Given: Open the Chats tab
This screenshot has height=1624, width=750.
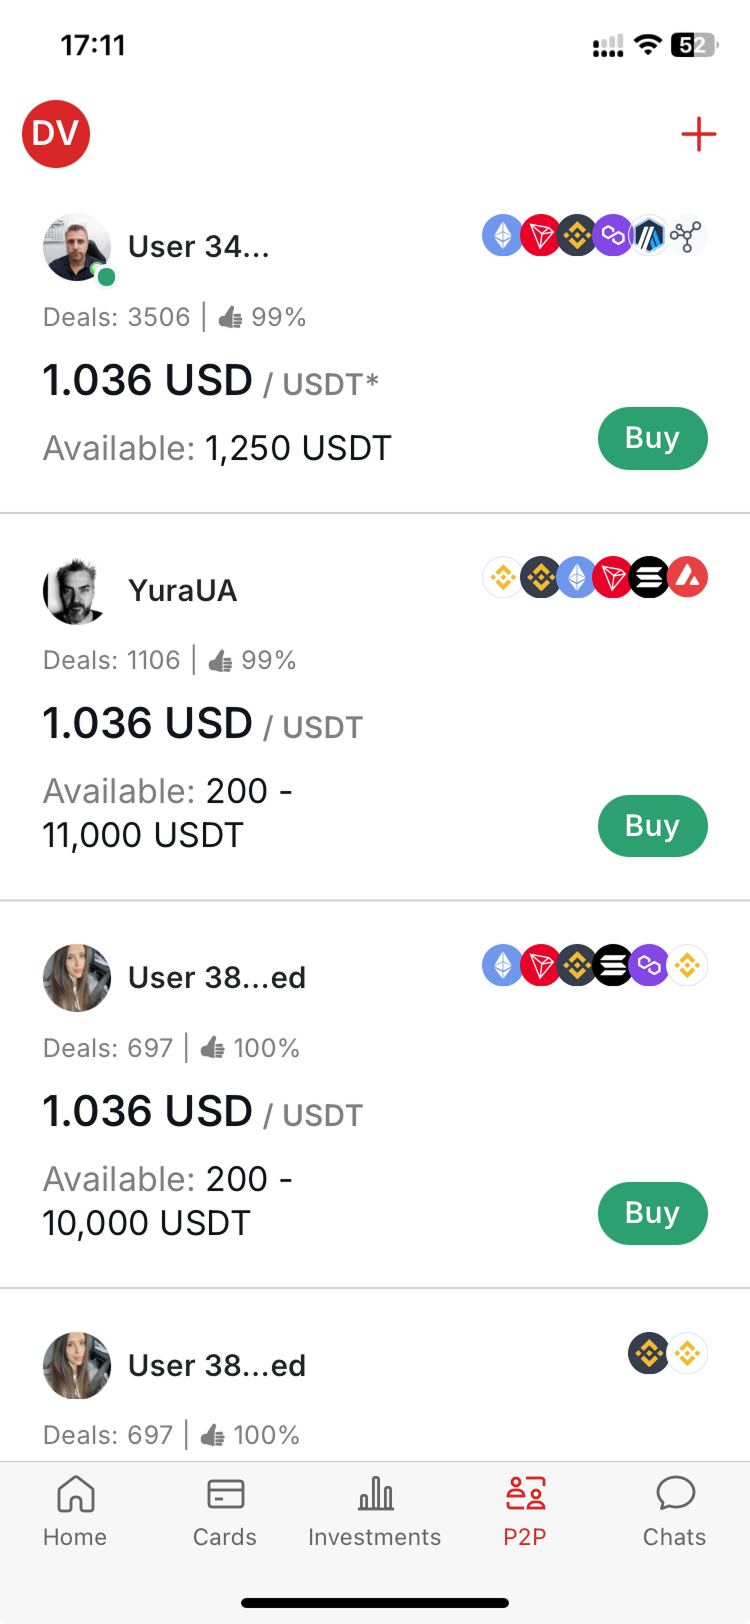Looking at the screenshot, I should 675,1511.
